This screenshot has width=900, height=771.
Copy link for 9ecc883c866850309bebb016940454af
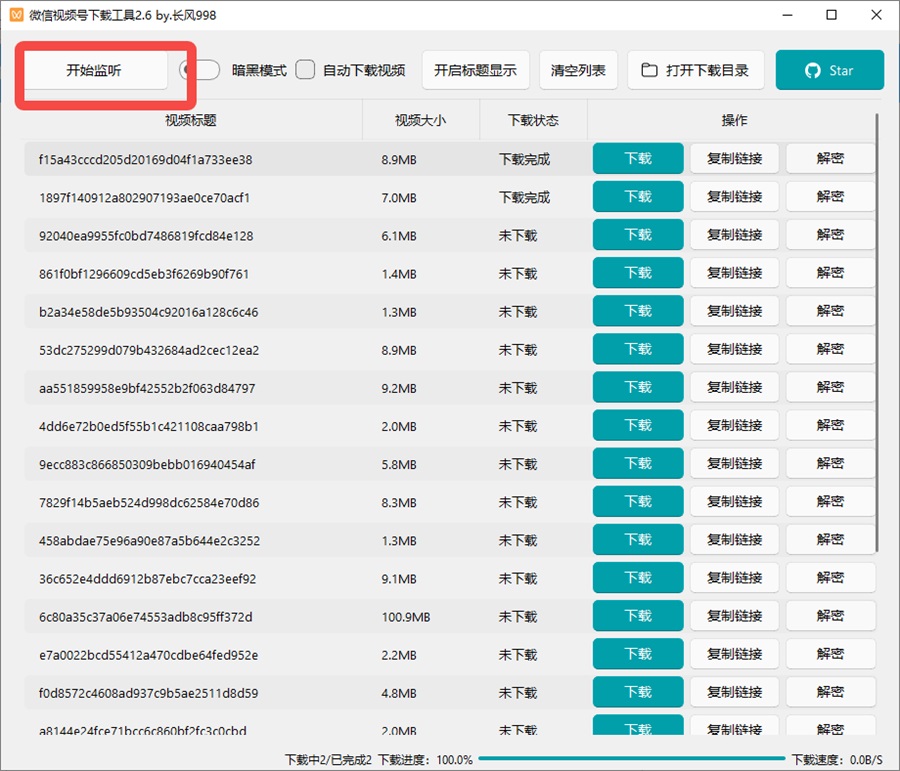tap(734, 463)
